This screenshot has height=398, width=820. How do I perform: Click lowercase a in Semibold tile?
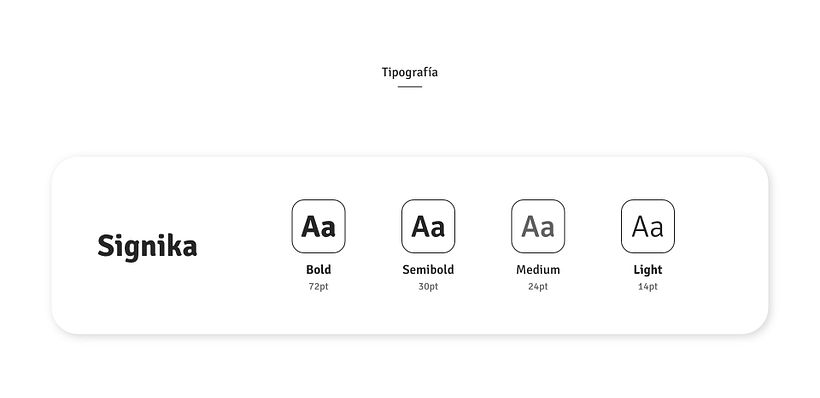tap(438, 229)
